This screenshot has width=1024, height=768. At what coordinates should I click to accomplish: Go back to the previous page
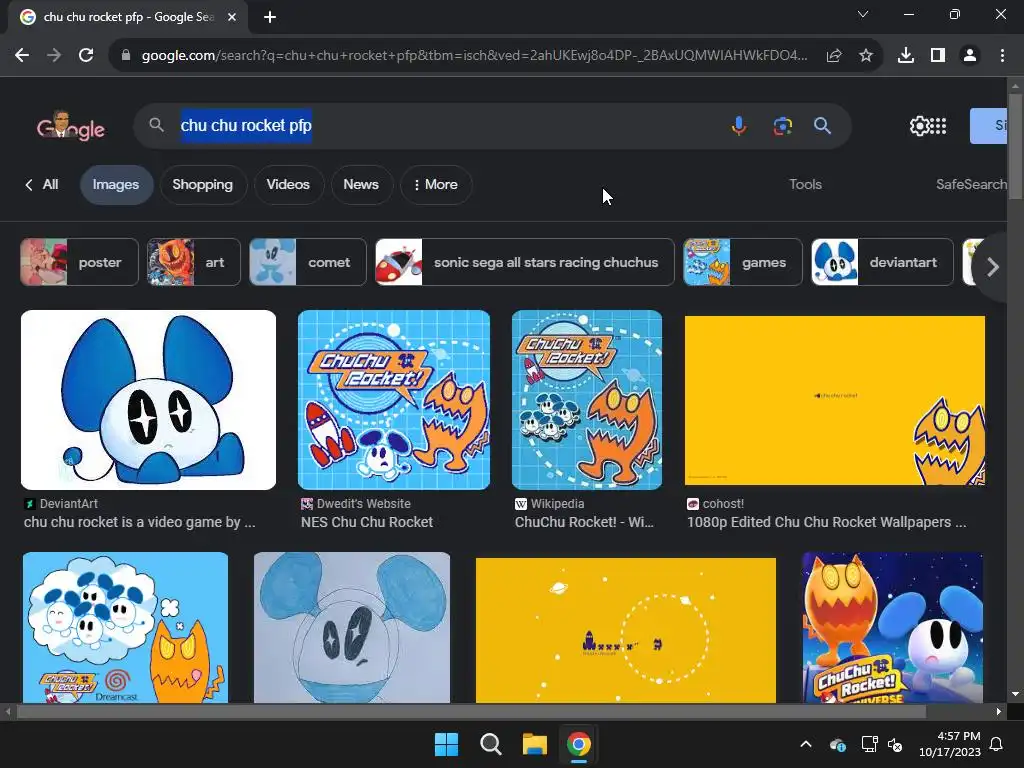coord(22,56)
